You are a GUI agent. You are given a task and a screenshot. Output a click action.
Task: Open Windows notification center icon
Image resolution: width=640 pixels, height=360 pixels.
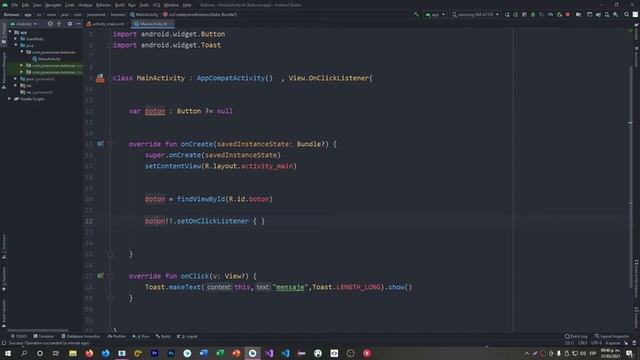[x=629, y=353]
